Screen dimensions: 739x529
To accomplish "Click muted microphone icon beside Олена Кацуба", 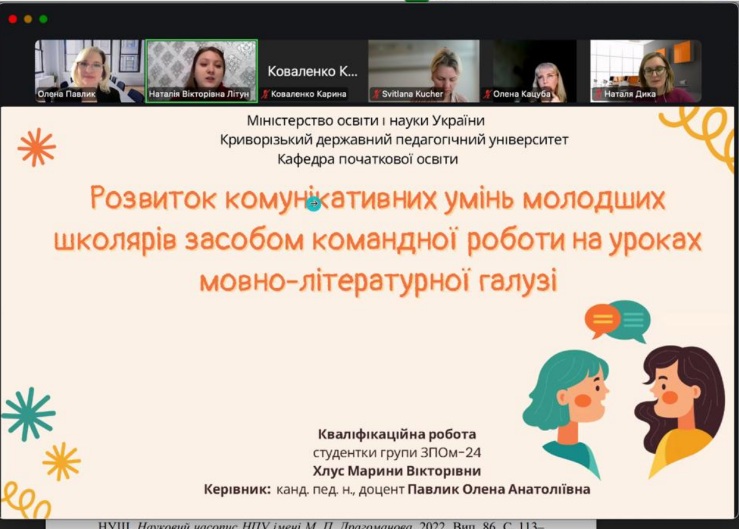I will pos(486,95).
